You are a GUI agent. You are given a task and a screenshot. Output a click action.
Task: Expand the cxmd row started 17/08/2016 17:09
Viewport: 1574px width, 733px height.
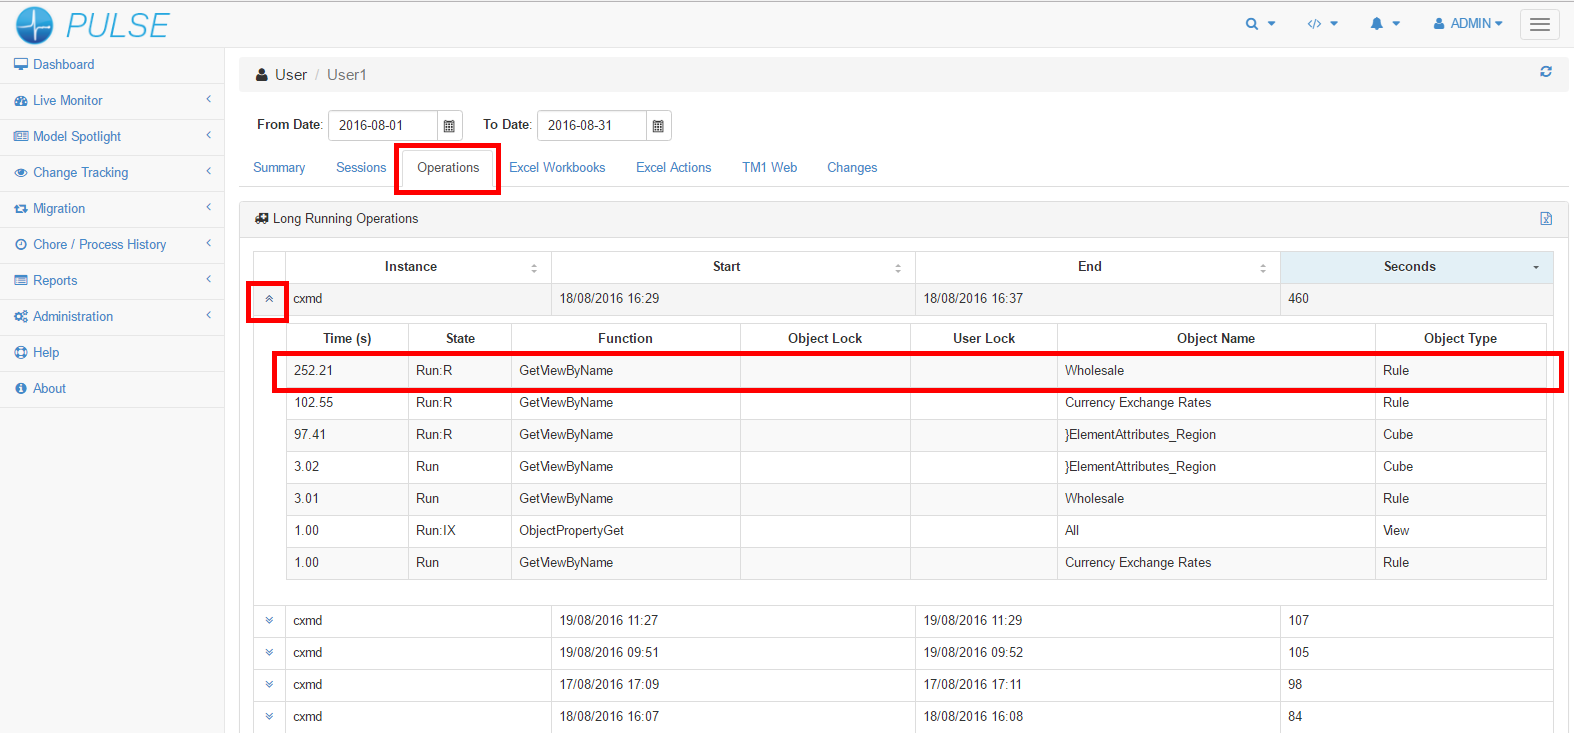pyautogui.click(x=269, y=685)
